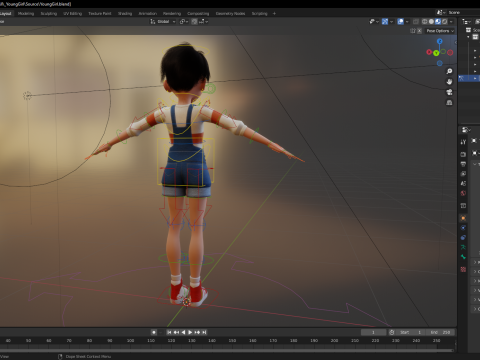Viewport: 480px width, 360px height.
Task: Open the Scene properties tab
Action: coord(463,183)
